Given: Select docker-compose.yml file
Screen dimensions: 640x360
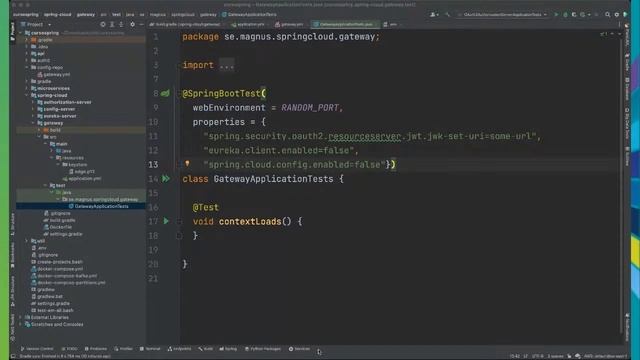Looking at the screenshot, I should [x=60, y=269].
